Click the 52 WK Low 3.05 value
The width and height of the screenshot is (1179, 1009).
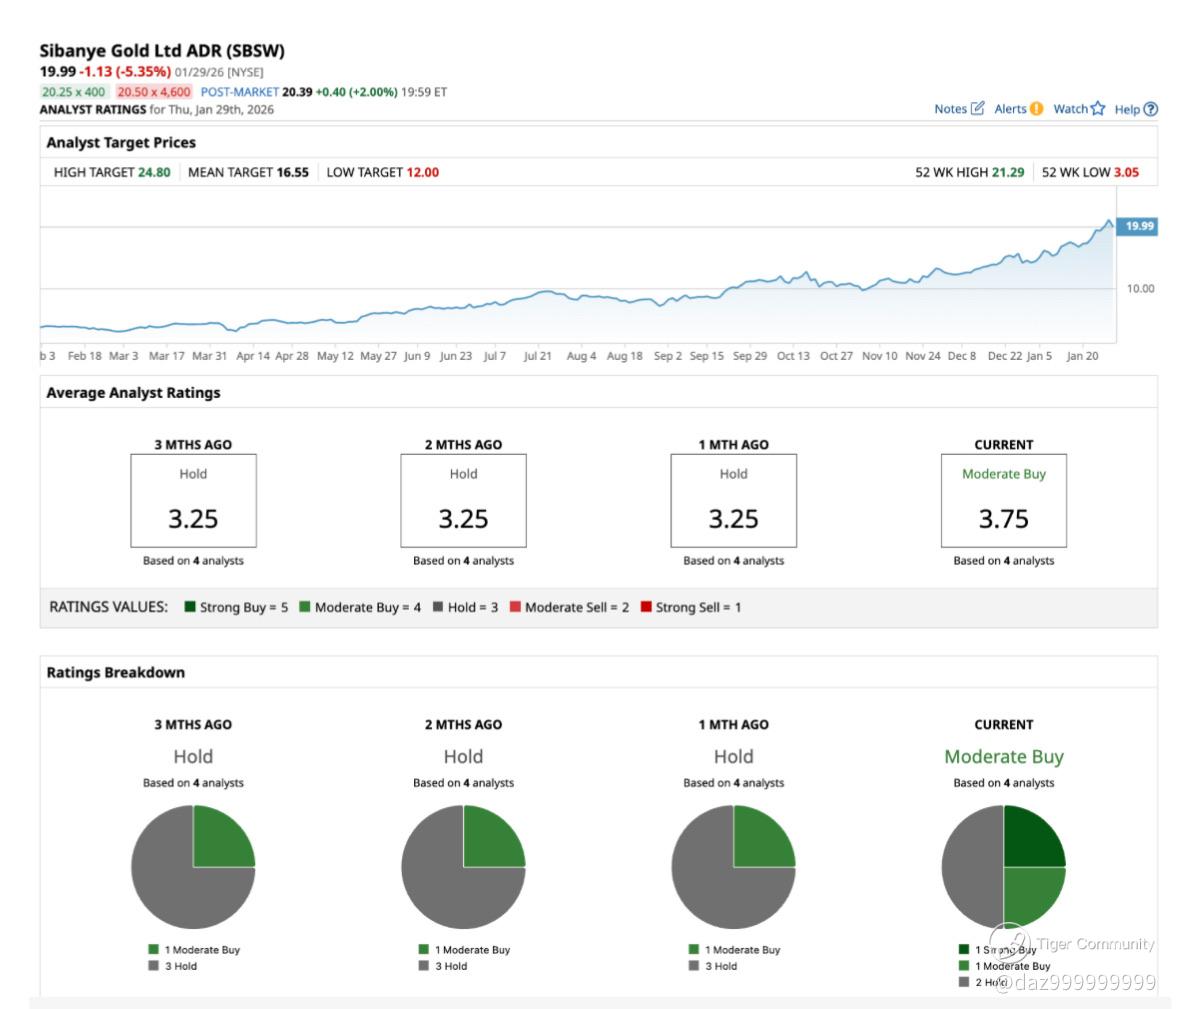tap(1126, 172)
